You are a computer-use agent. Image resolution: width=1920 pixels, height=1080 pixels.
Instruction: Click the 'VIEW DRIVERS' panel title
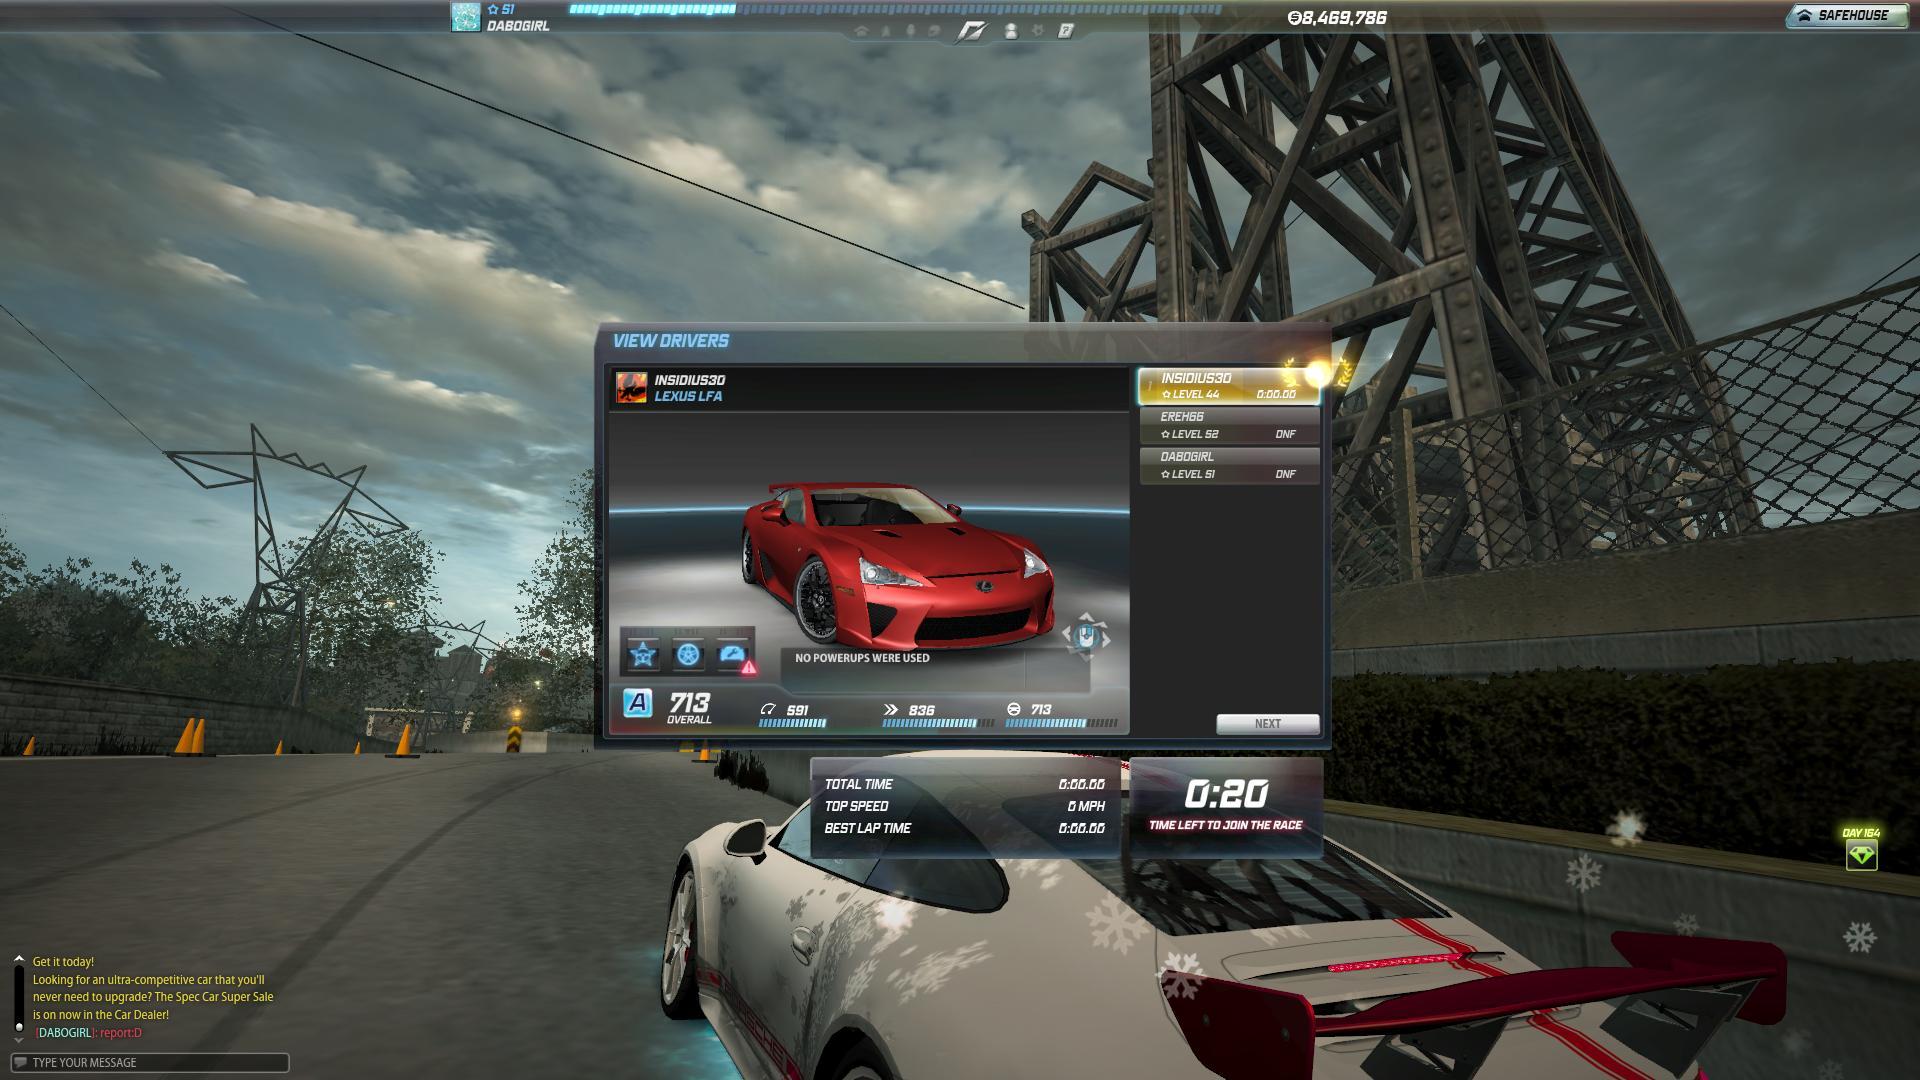(670, 341)
